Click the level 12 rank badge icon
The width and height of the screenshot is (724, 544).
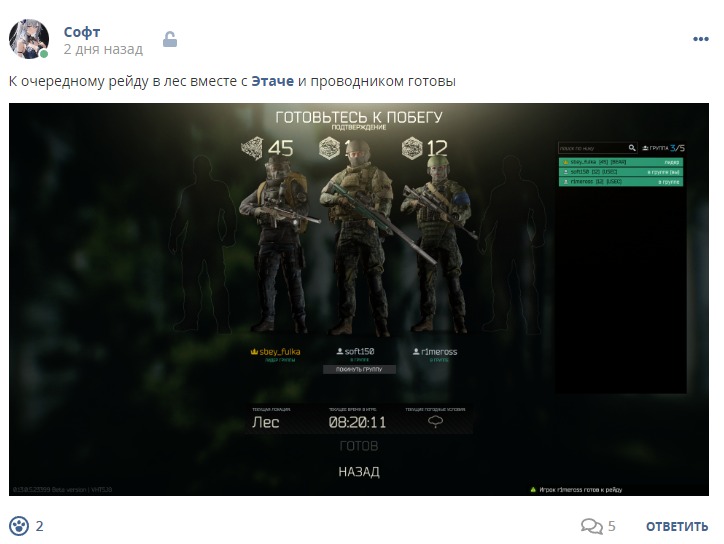click(412, 148)
